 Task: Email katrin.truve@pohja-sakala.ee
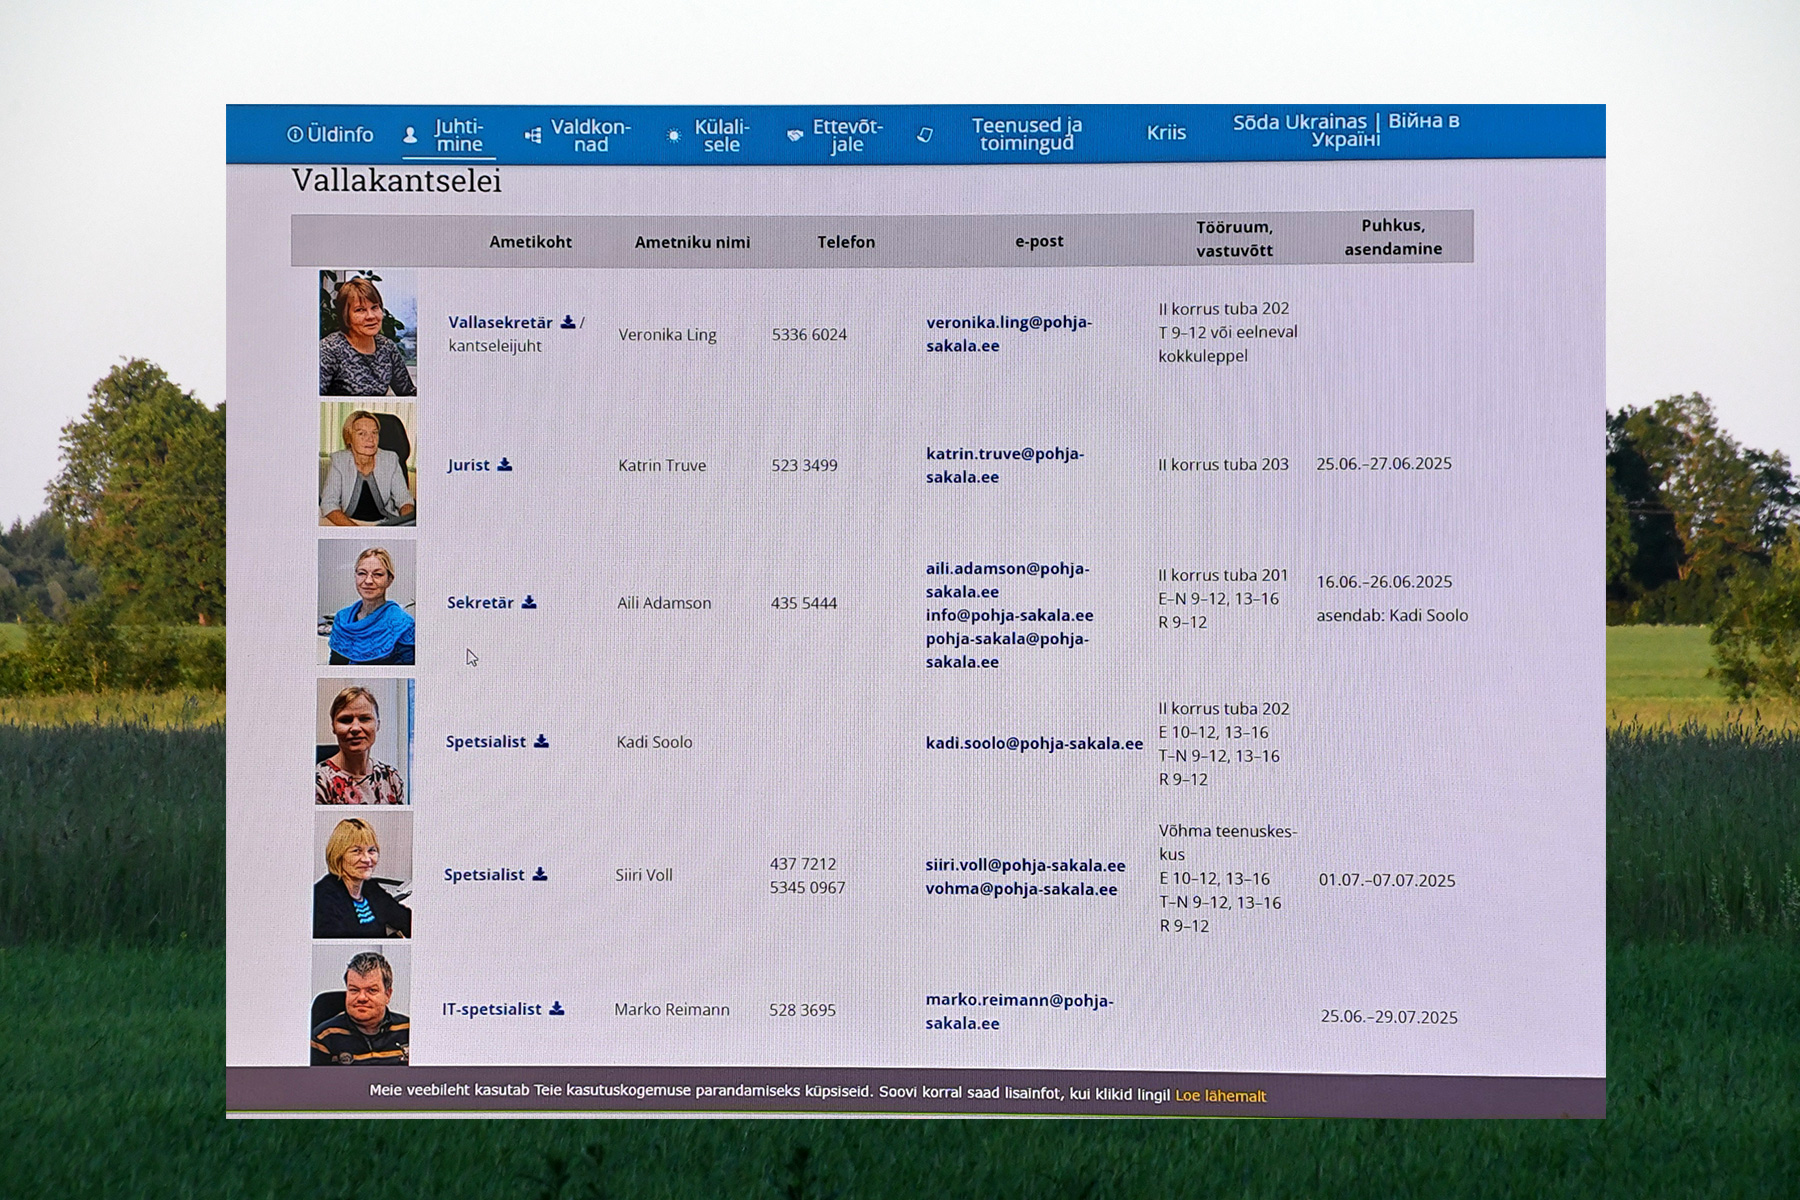[x=1004, y=465]
